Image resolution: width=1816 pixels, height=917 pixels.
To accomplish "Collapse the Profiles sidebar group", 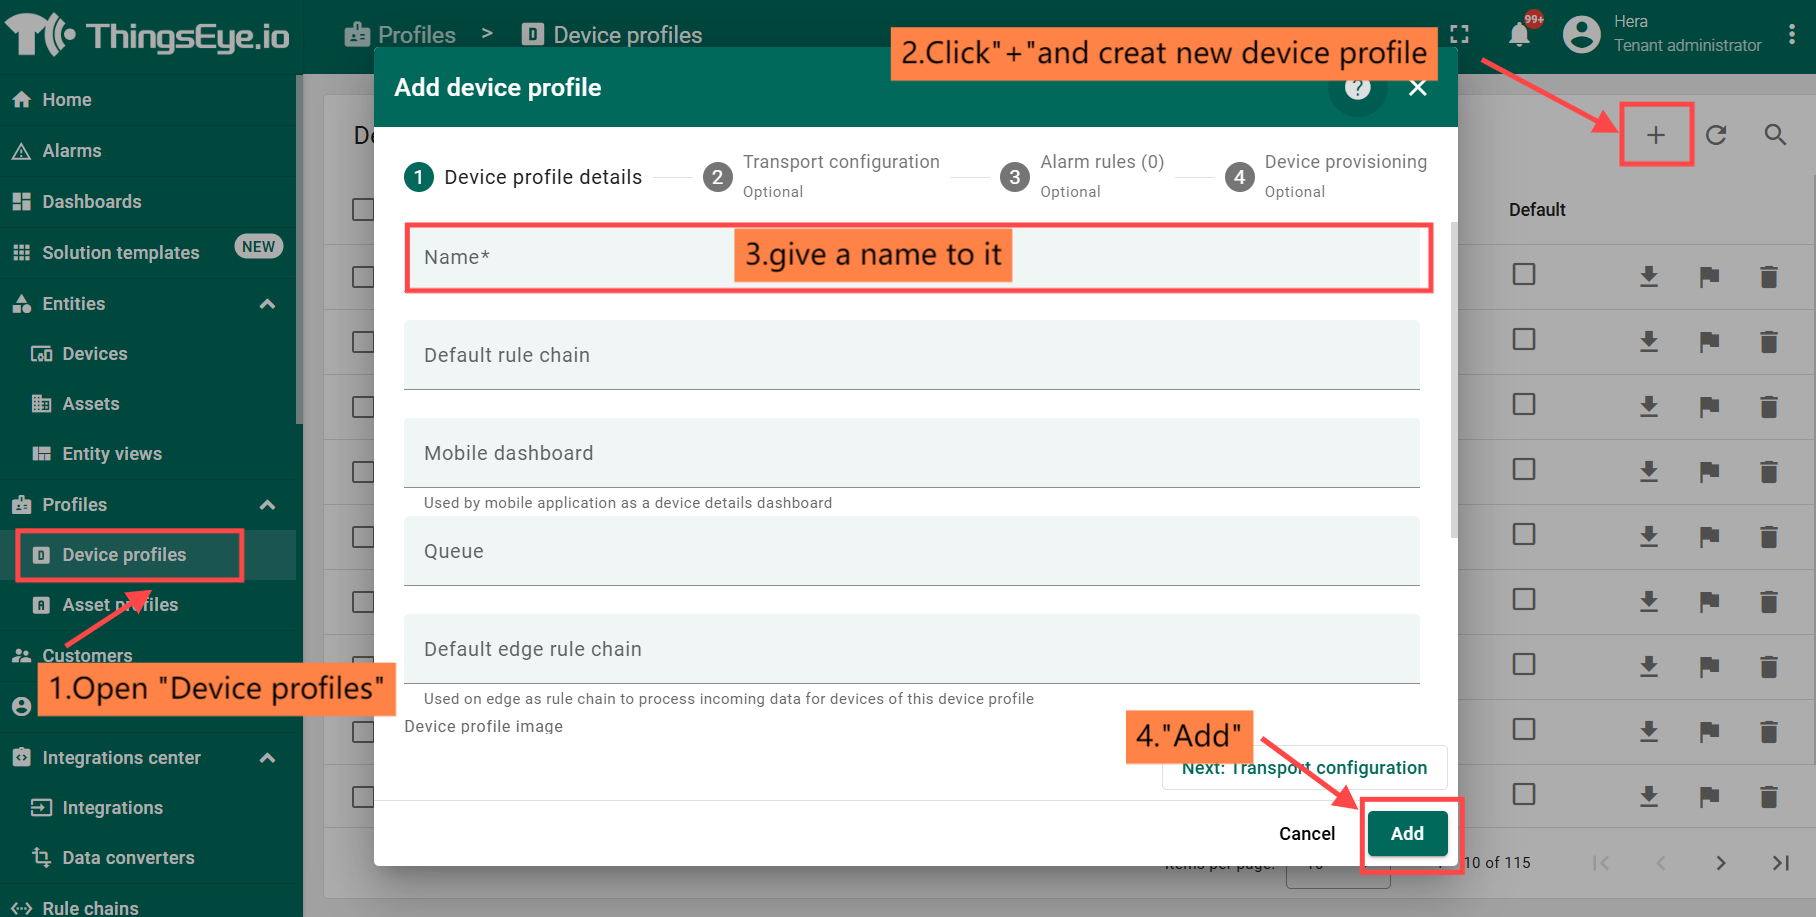I will coord(267,505).
